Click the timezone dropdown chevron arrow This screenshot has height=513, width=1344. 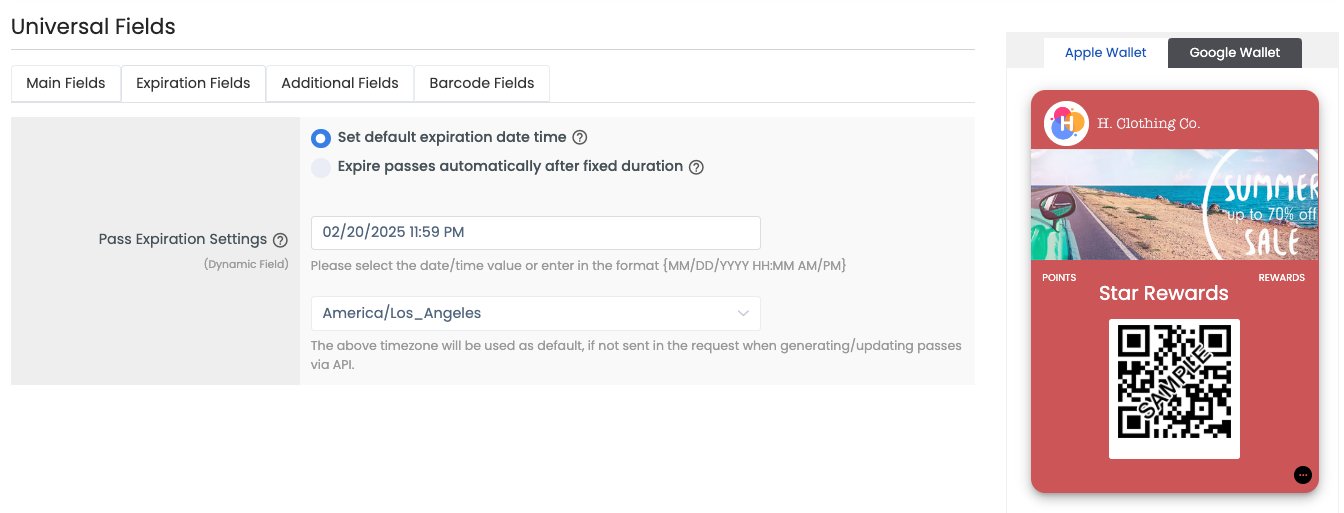click(x=743, y=314)
